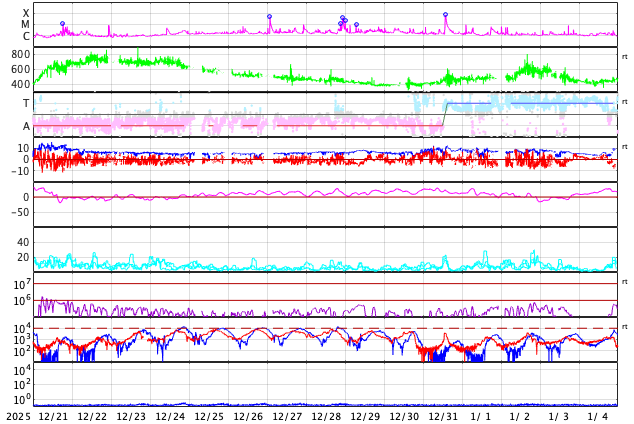Click the flare marker circle near 12/26
Viewport: 634px width, 424px height.
coord(269,16)
